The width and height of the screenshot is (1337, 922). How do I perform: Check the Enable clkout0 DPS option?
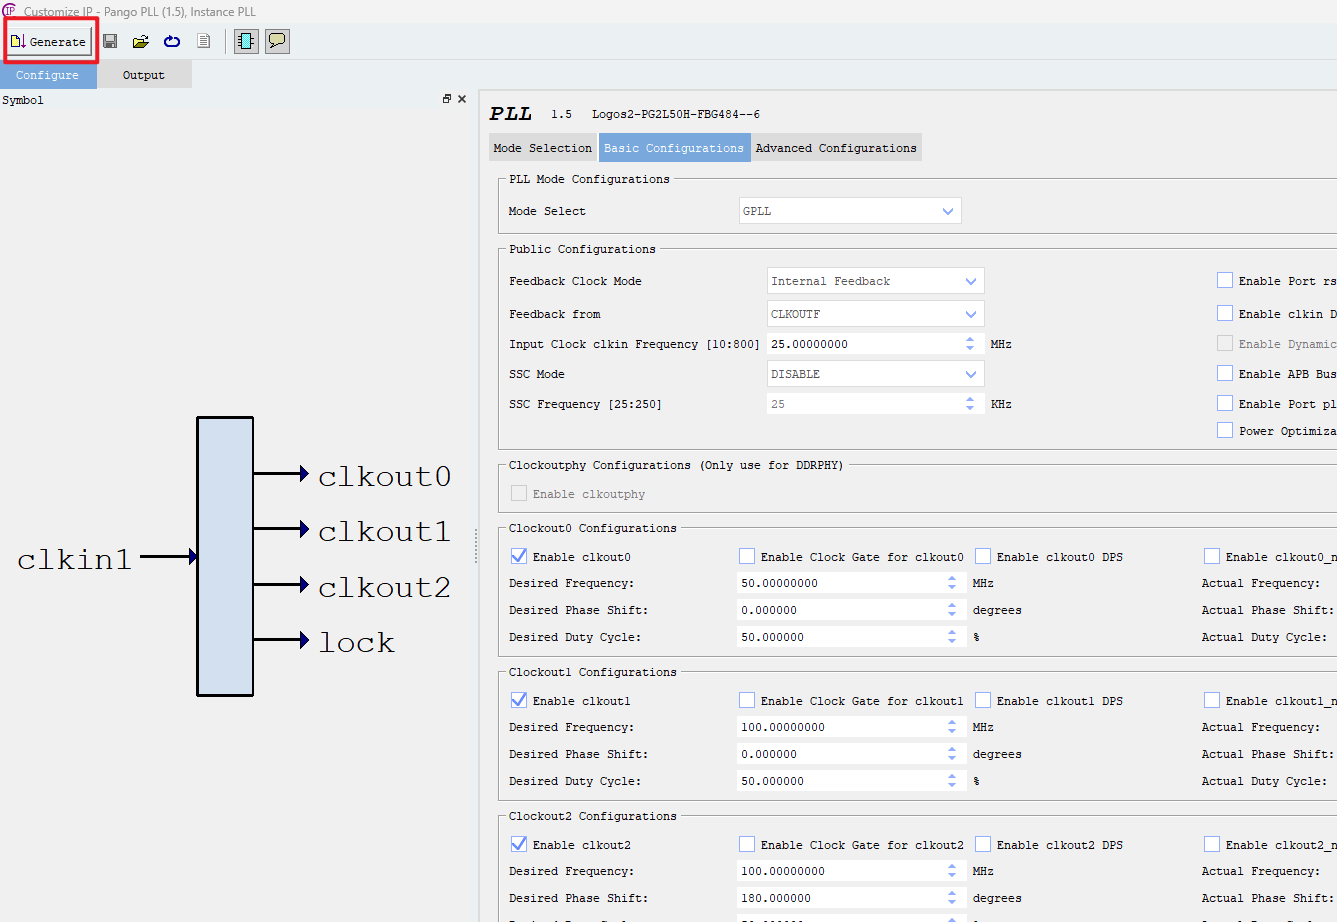pyautogui.click(x=982, y=556)
